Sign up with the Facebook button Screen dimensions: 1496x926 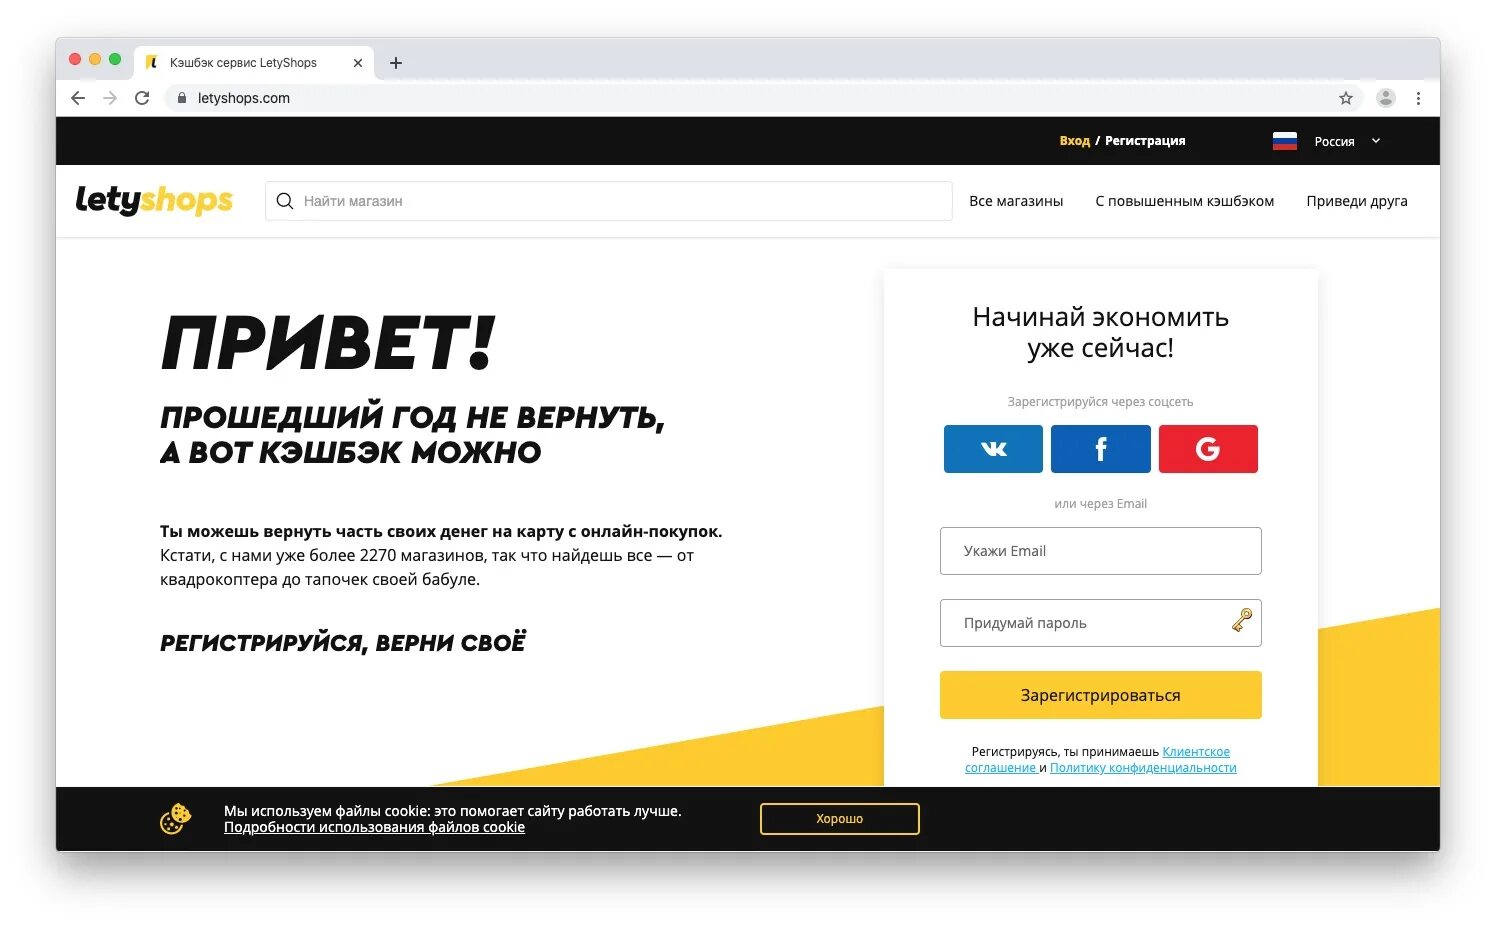[1101, 449]
